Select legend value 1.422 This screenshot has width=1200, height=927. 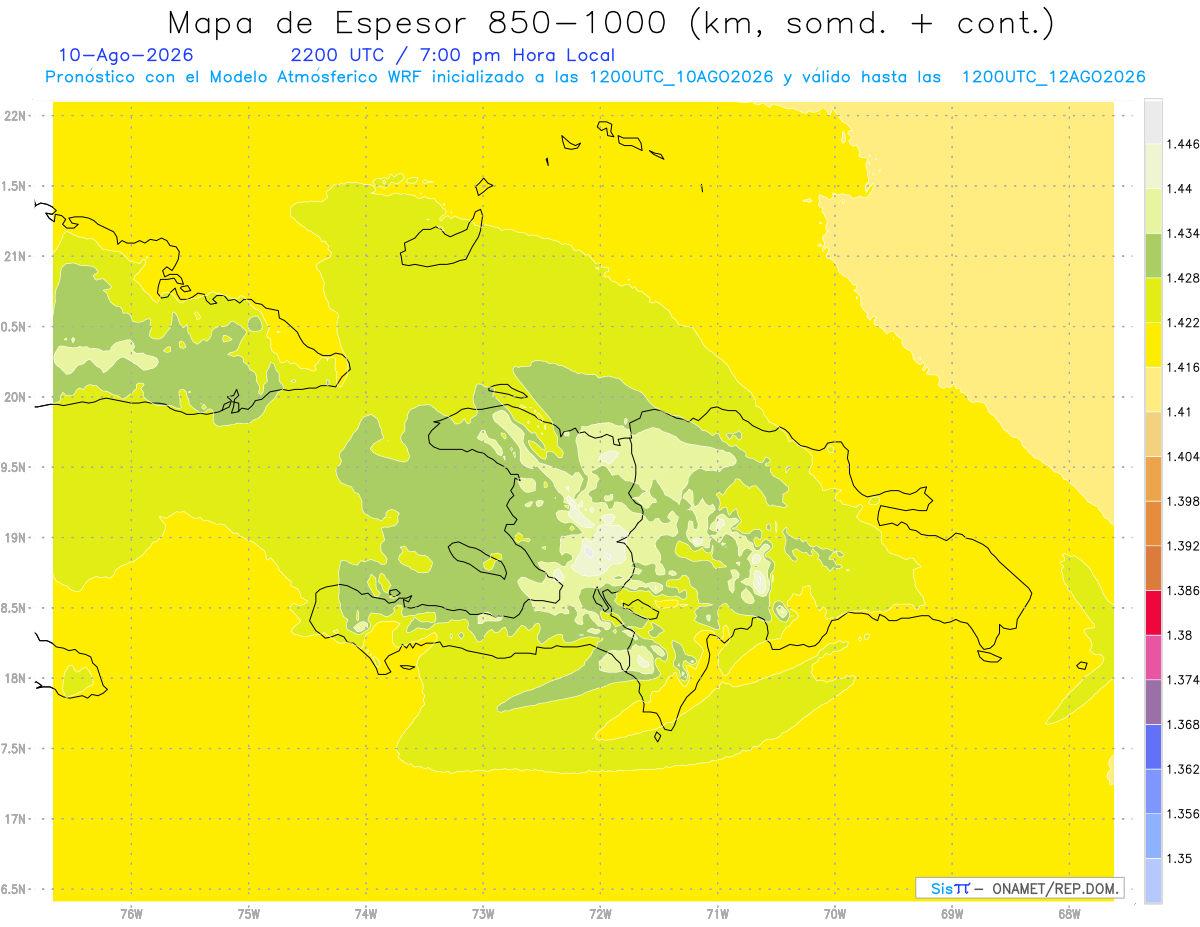coord(1182,322)
